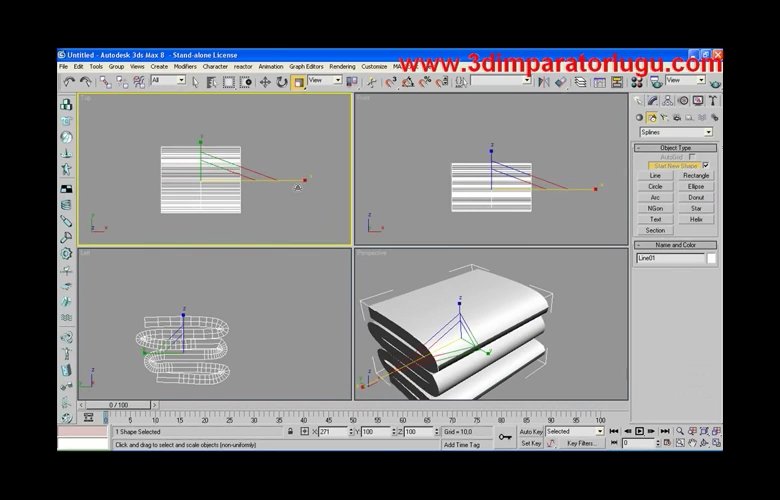This screenshot has width=780, height=500.
Task: Select the Select and Link tool
Action: coord(105,82)
